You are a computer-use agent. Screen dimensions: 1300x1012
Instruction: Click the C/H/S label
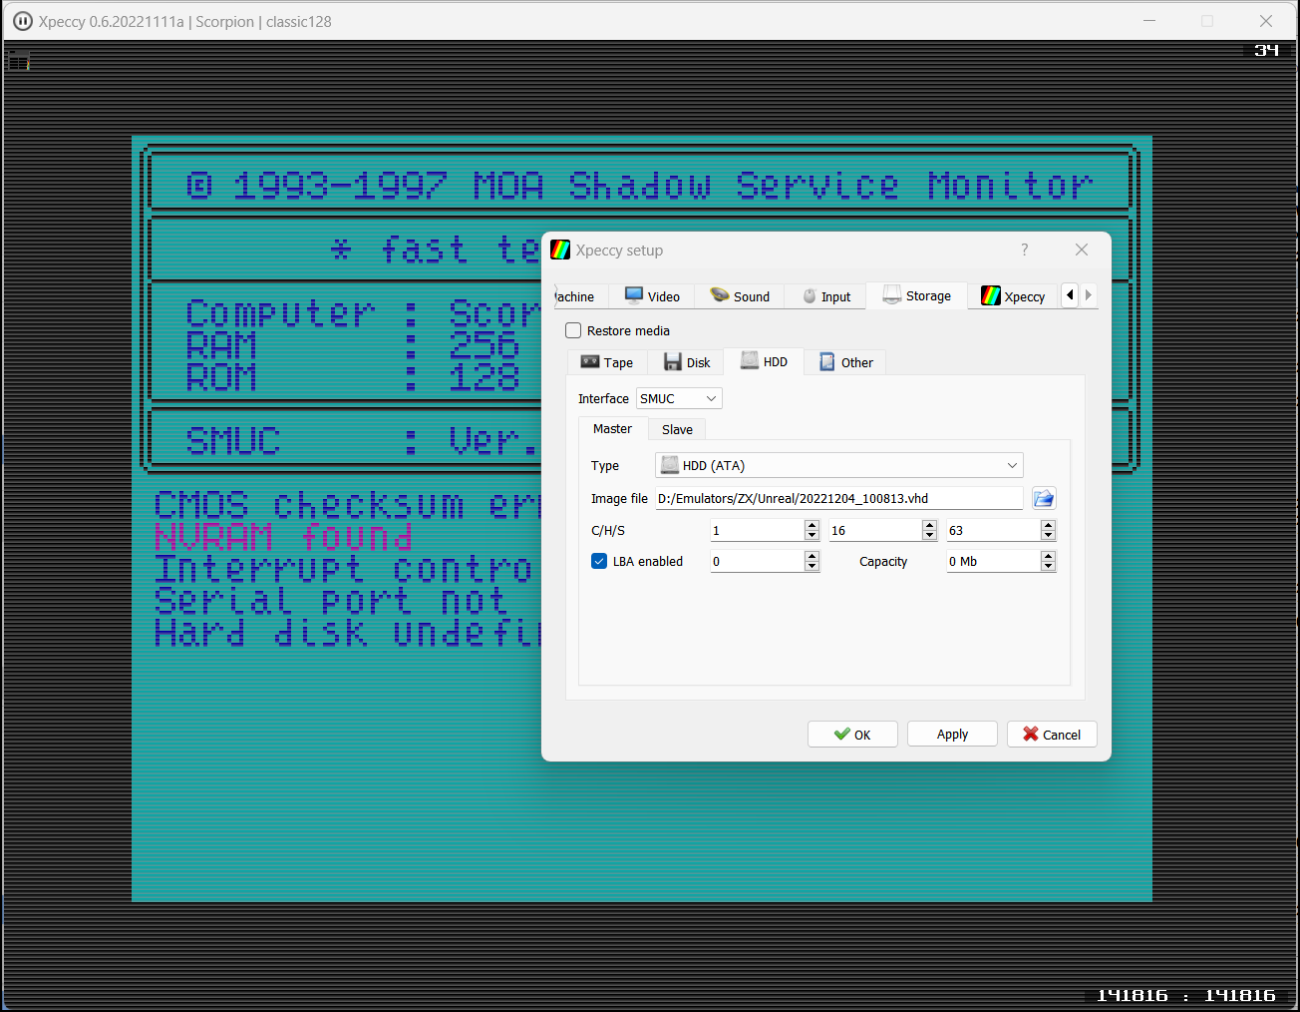coord(608,530)
